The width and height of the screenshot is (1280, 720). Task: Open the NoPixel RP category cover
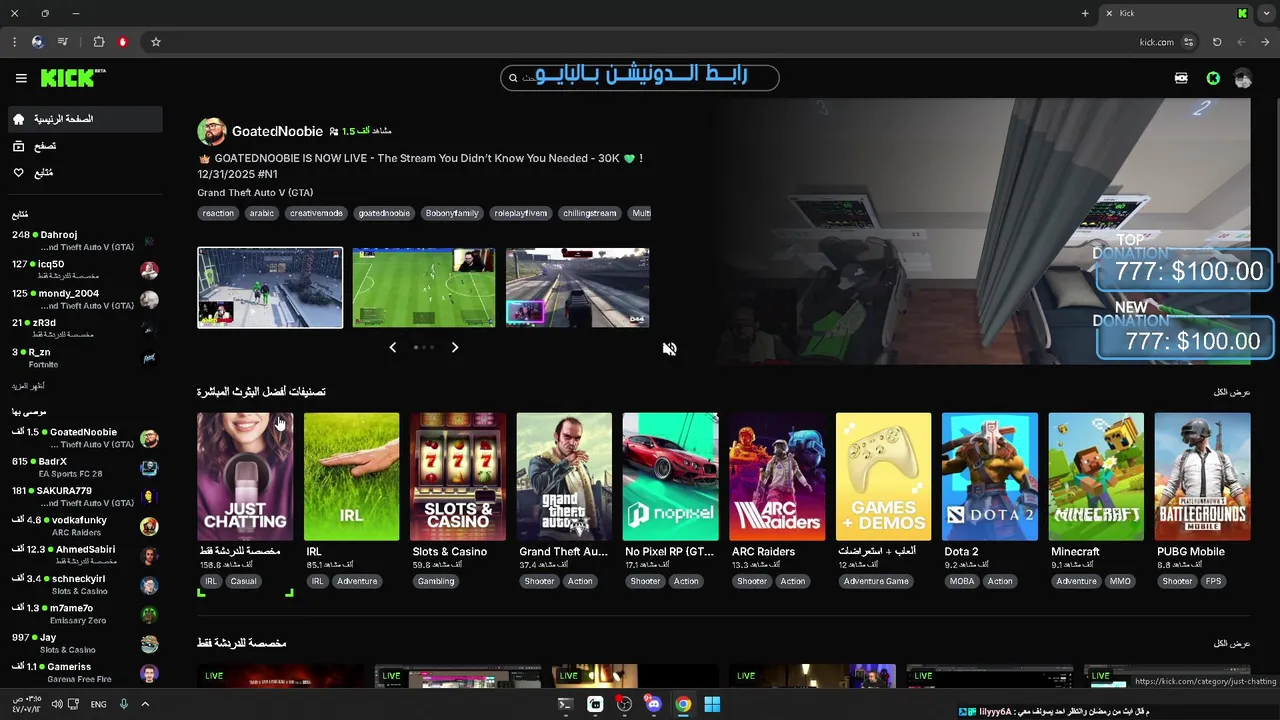click(670, 476)
